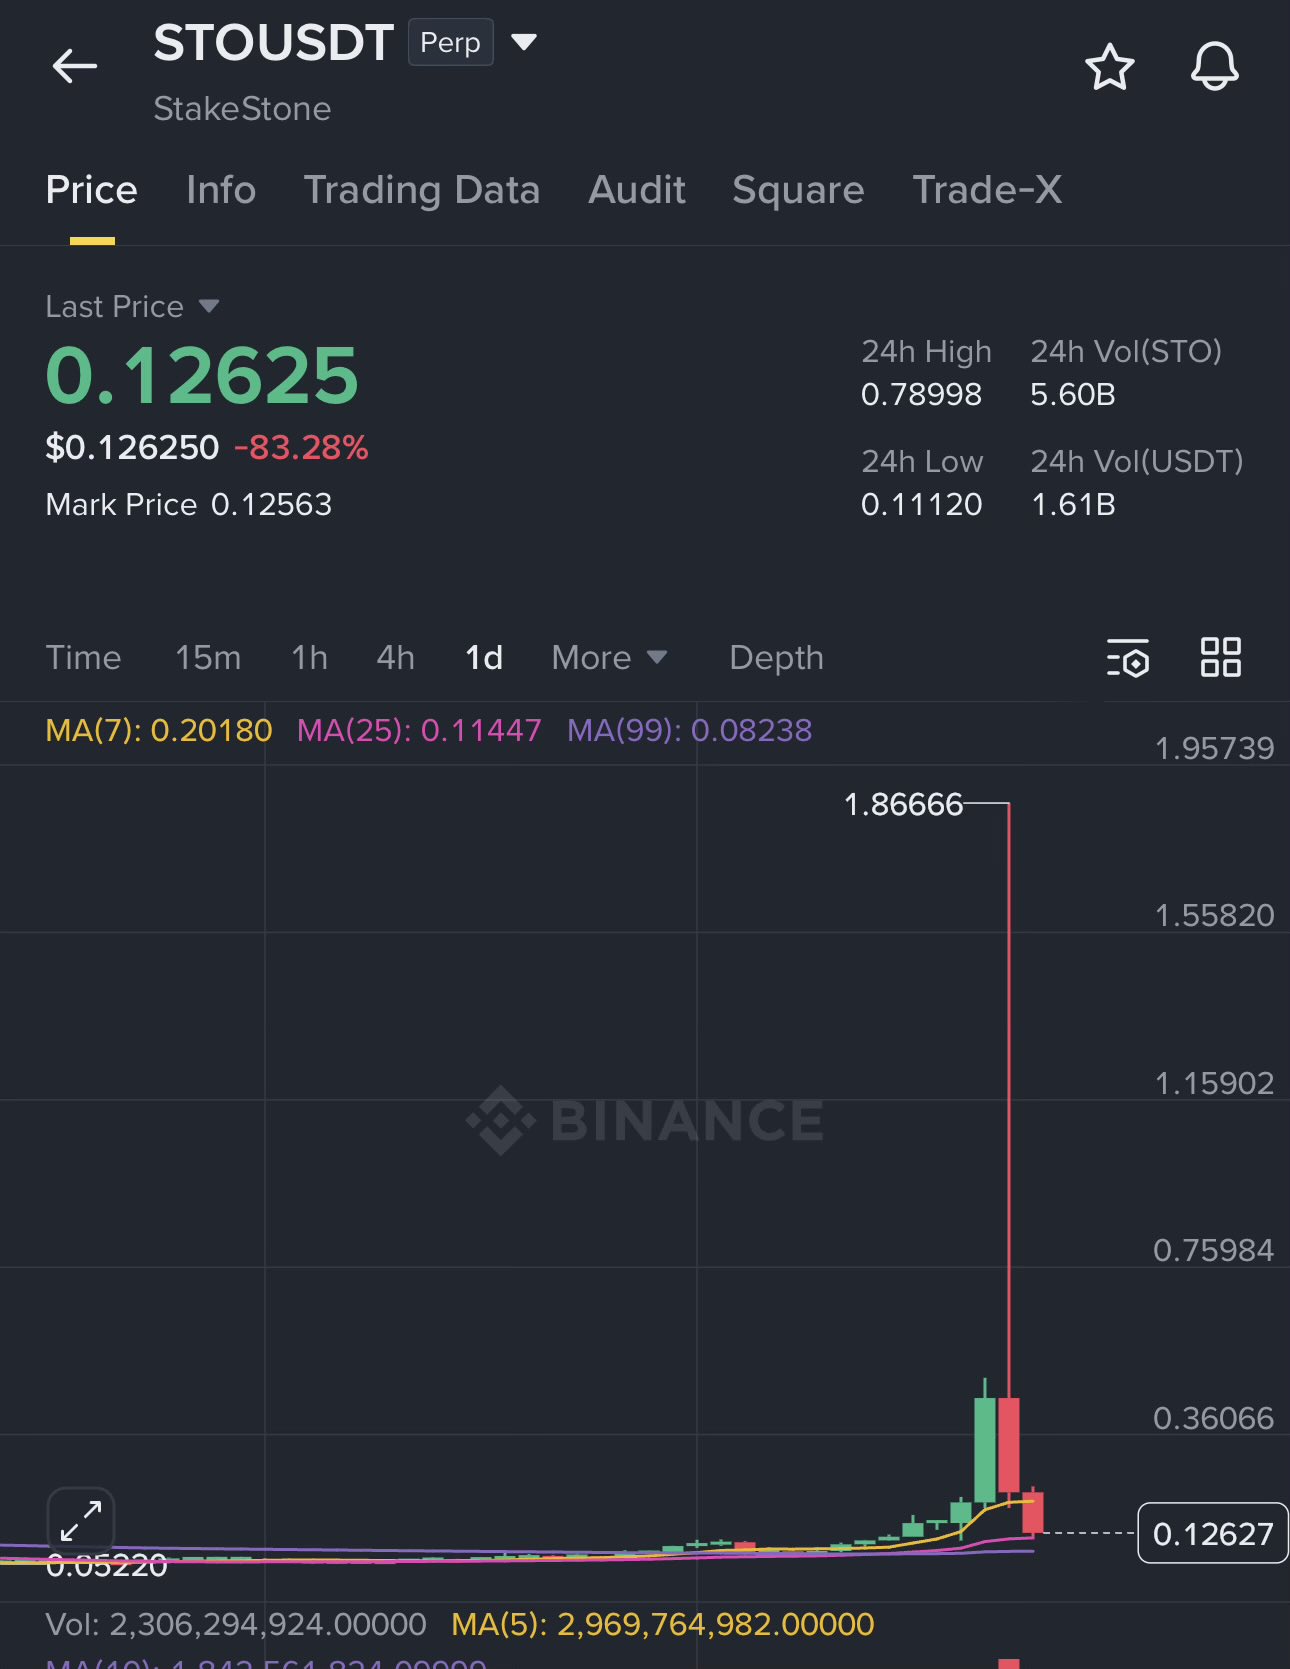The height and width of the screenshot is (1669, 1290).
Task: Select the Trade-X tab
Action: click(x=987, y=190)
